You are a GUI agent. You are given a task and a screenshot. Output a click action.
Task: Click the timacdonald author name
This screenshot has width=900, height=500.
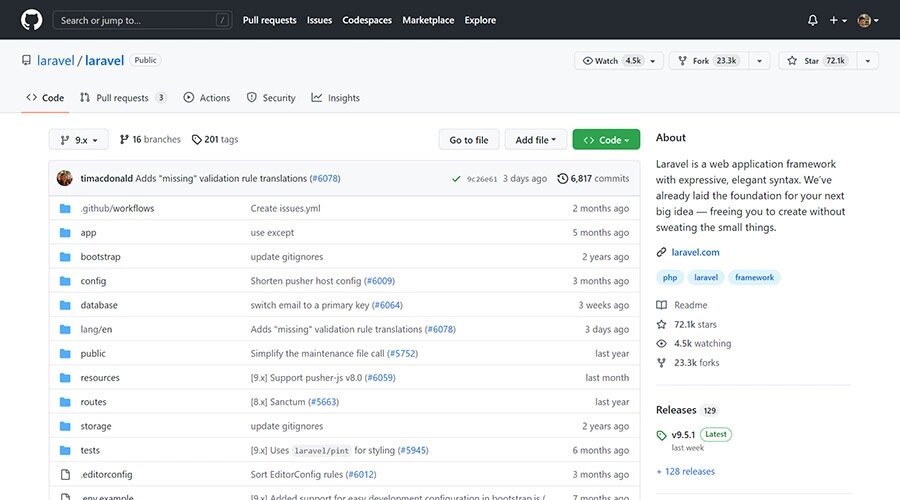click(x=107, y=179)
